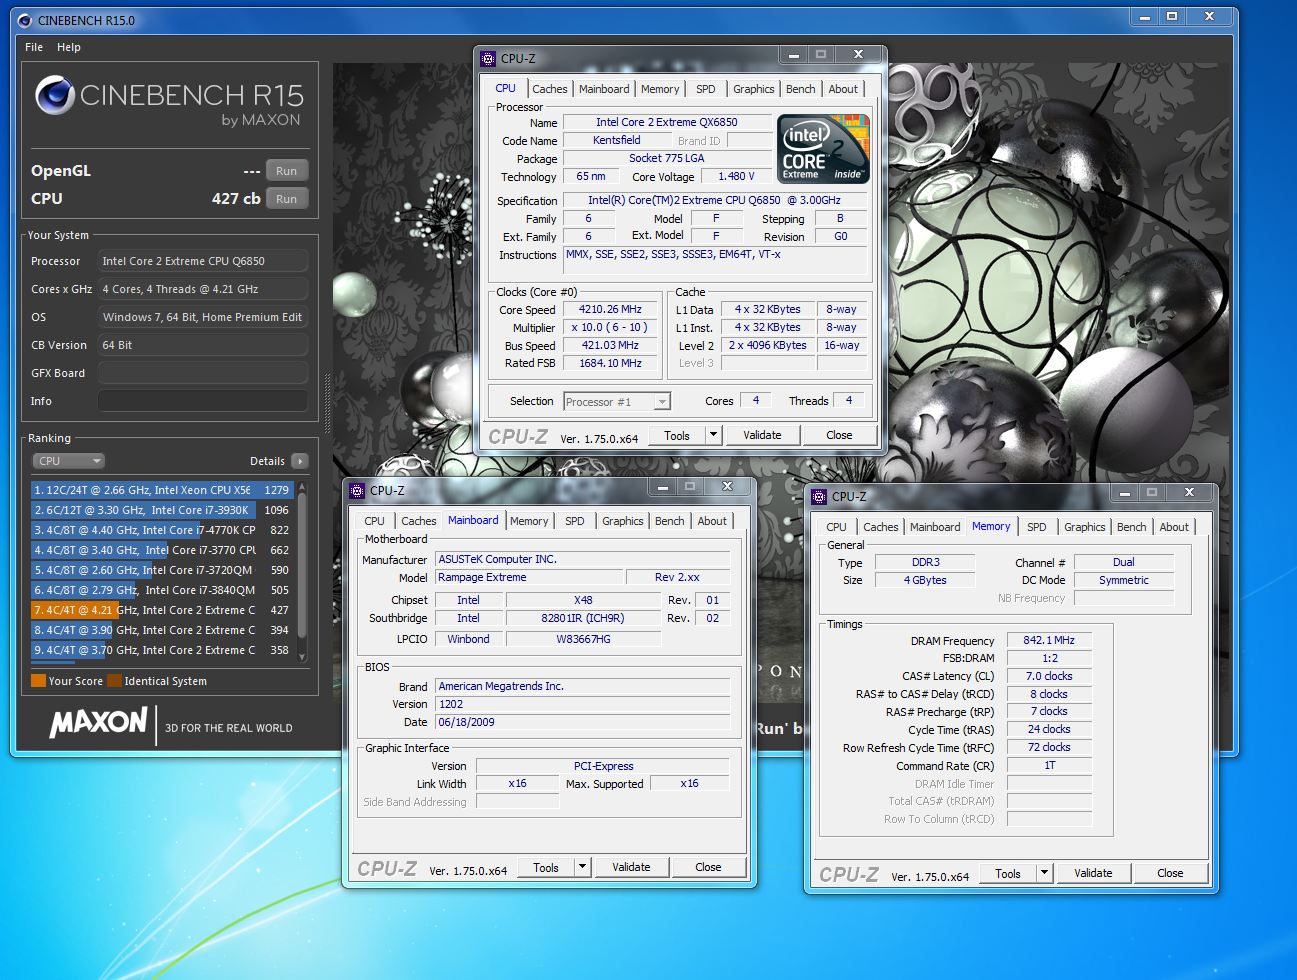
Task: Click the Rampage Extreme model field
Action: pyautogui.click(x=529, y=578)
